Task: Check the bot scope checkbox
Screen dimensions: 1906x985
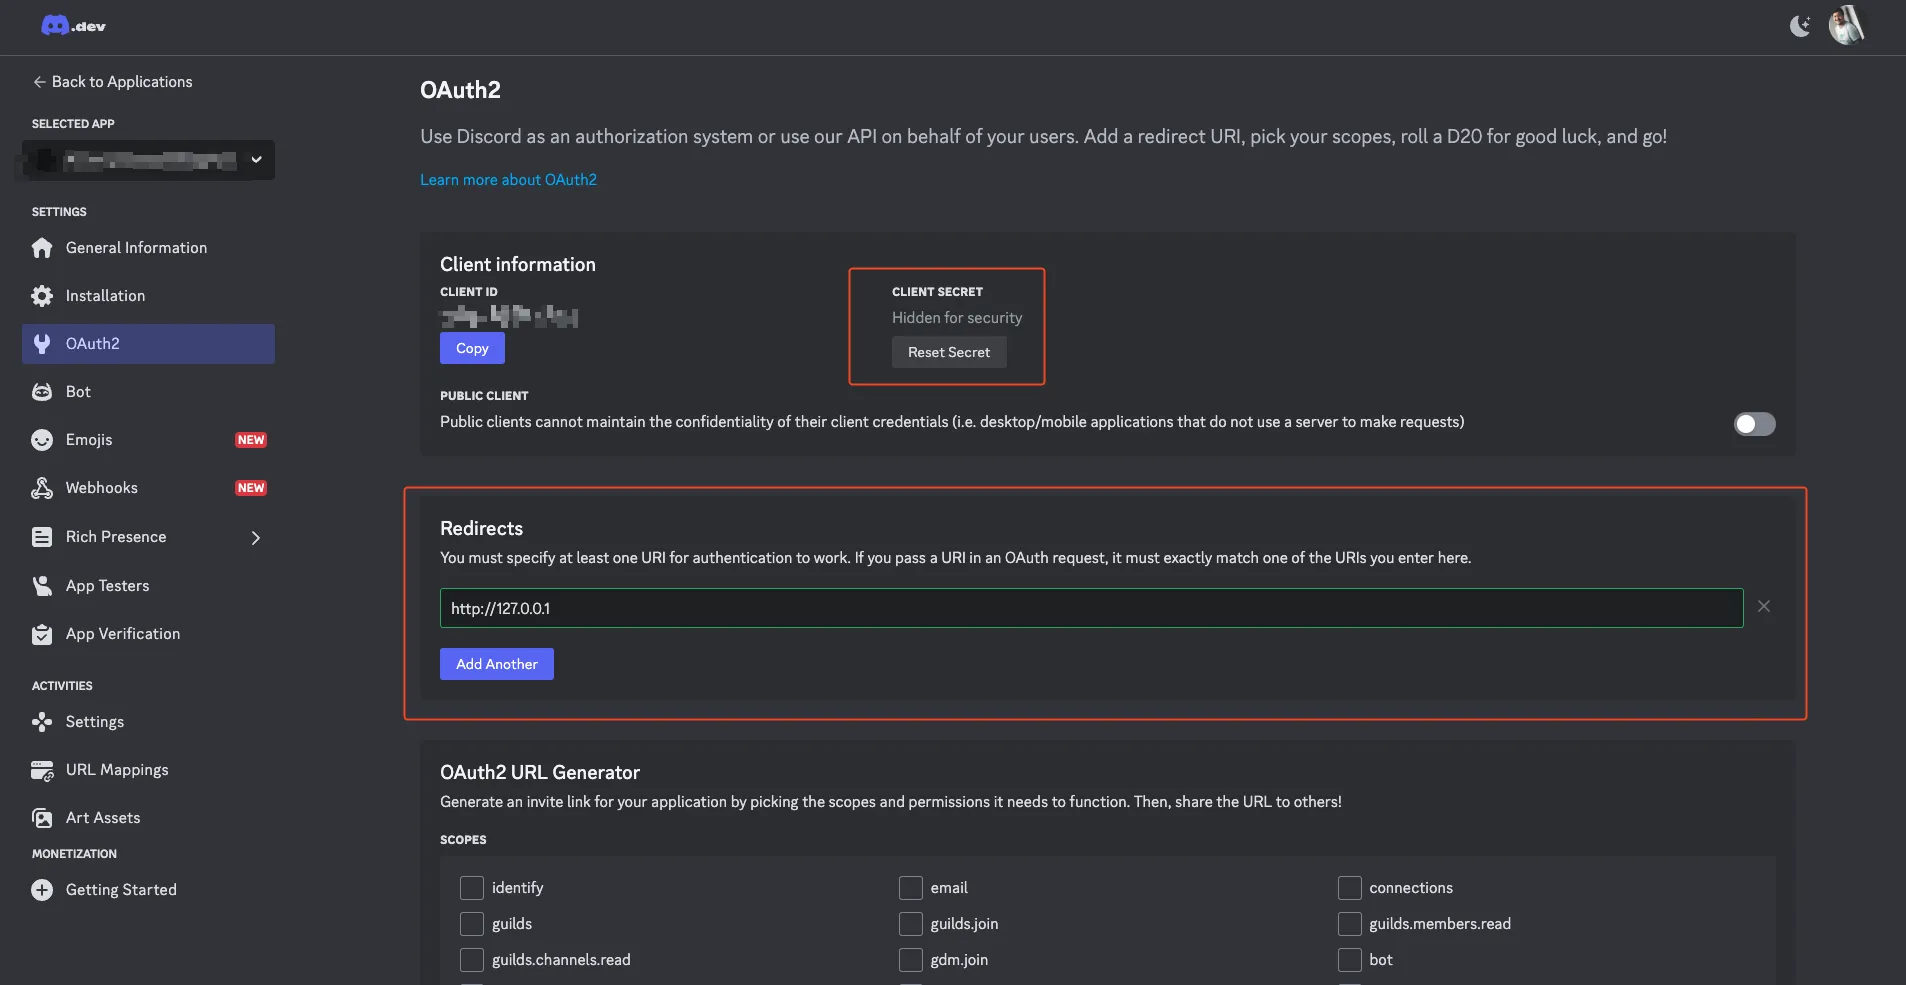Action: tap(1350, 960)
